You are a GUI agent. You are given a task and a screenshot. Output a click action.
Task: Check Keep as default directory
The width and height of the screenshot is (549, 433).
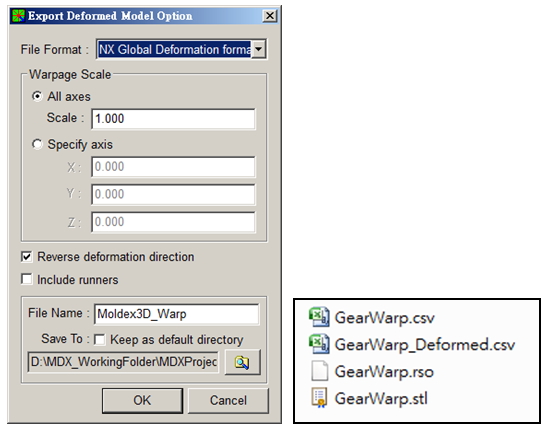coord(100,340)
